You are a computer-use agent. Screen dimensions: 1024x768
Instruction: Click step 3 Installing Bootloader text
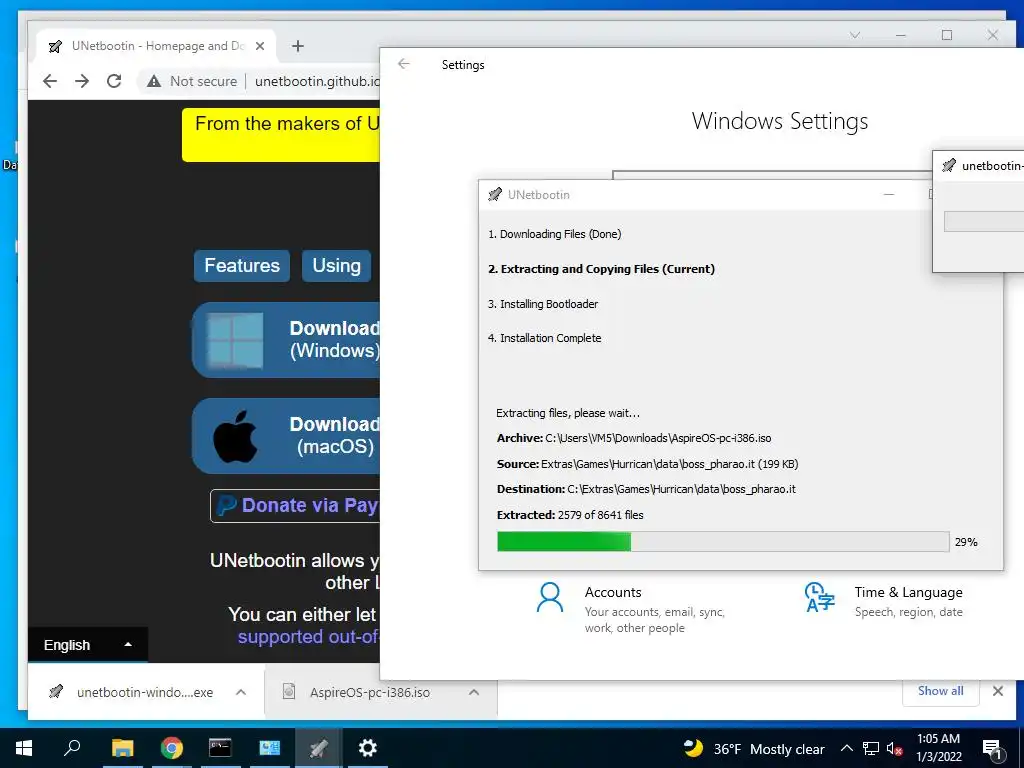coord(543,304)
